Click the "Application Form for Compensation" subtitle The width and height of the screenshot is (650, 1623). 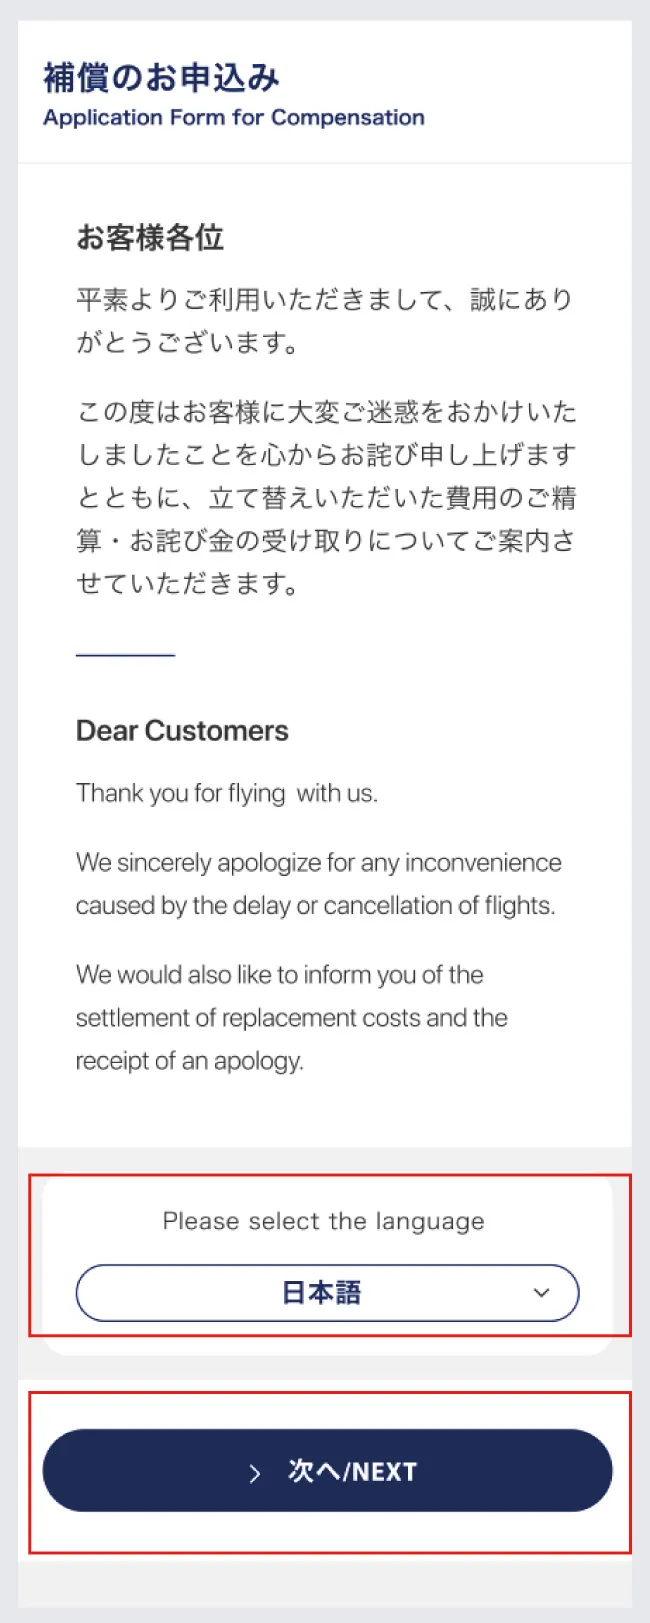pyautogui.click(x=234, y=117)
